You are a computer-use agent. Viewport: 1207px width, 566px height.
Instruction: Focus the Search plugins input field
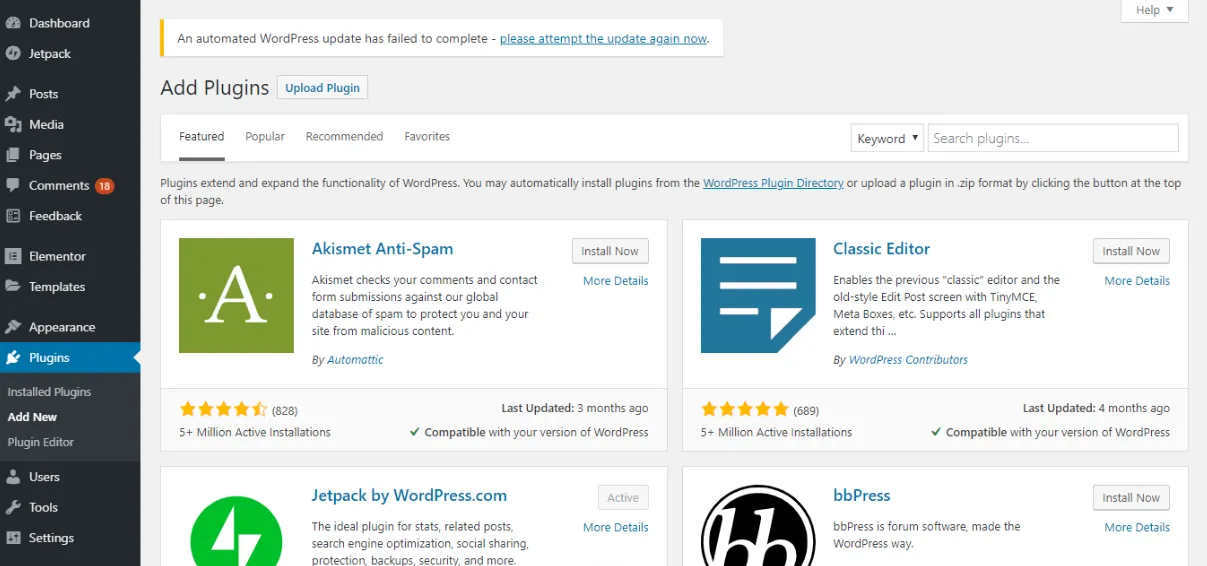[x=1053, y=138]
